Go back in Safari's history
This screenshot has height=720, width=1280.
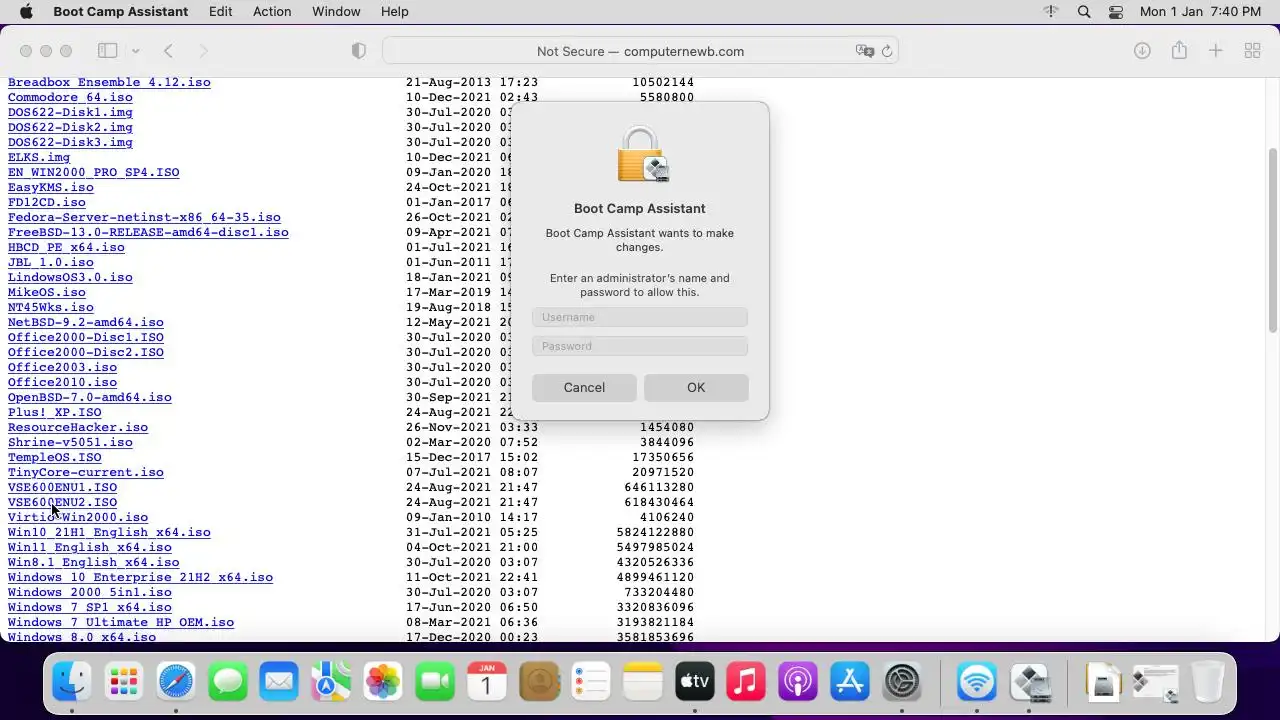[168, 51]
